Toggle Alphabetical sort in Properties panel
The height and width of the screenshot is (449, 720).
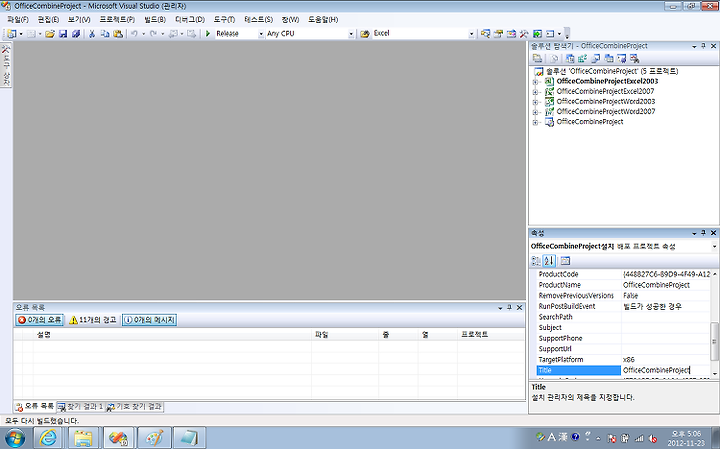click(549, 261)
